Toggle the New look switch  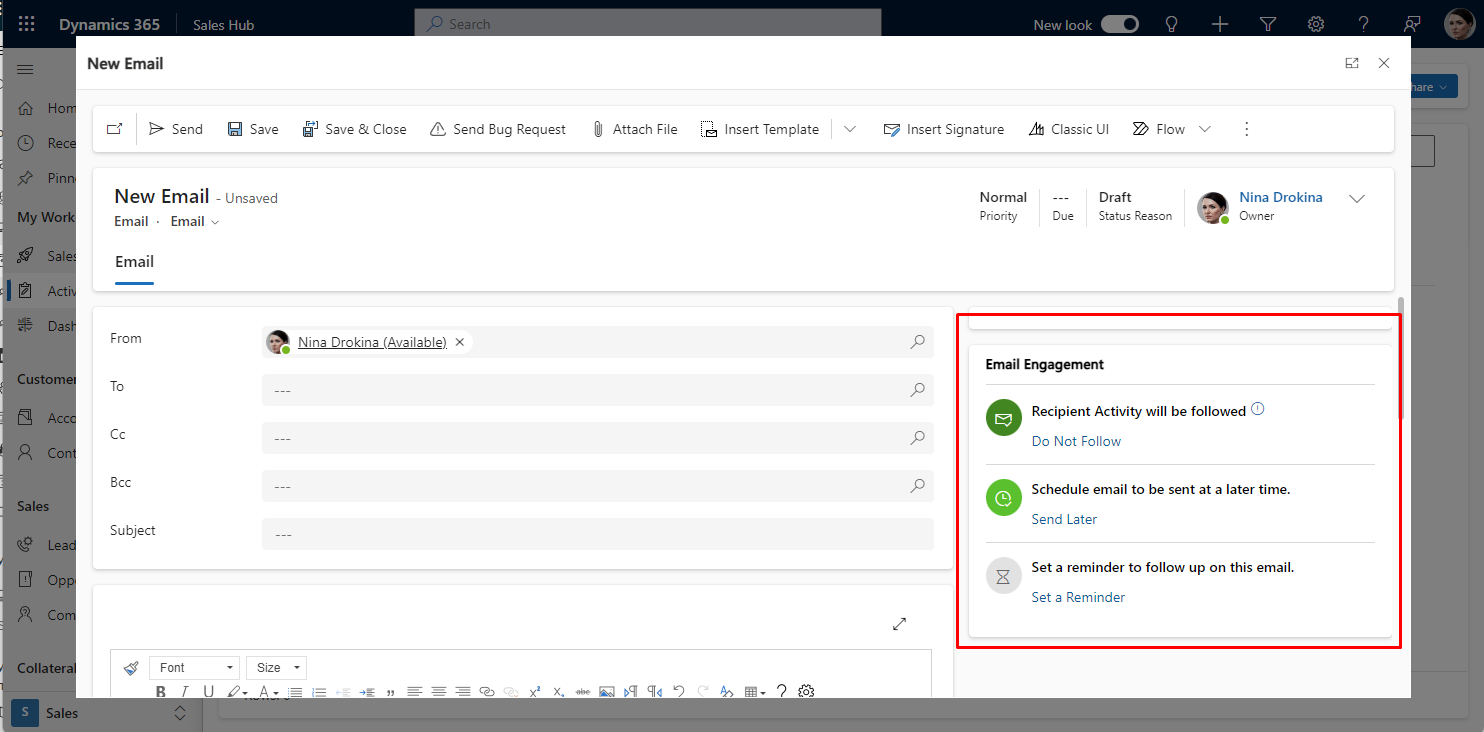[1120, 25]
